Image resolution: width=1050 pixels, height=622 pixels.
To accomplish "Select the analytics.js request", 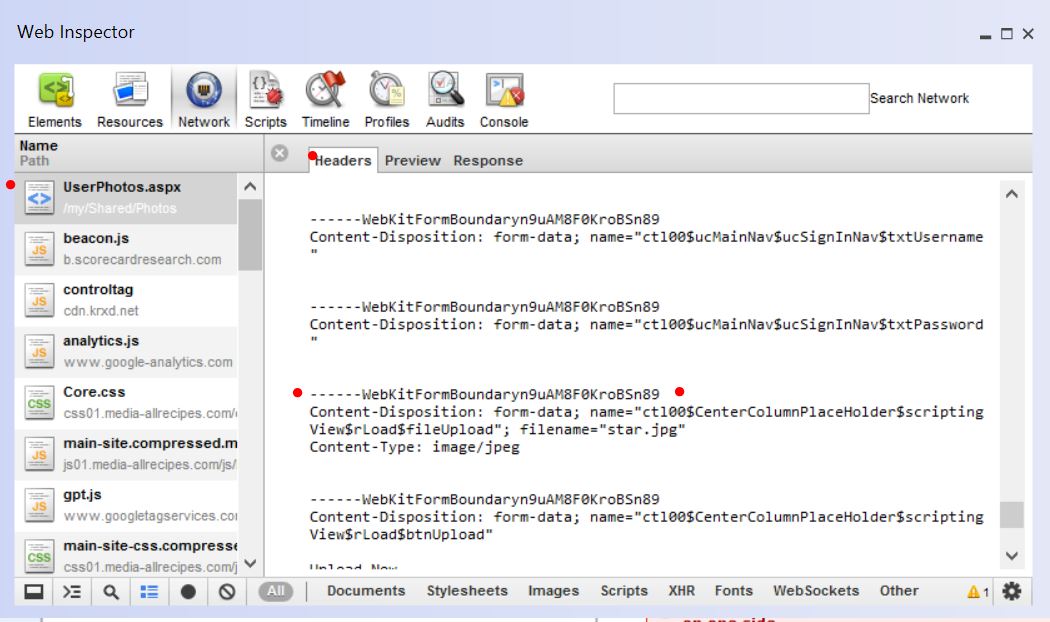I will pos(126,352).
